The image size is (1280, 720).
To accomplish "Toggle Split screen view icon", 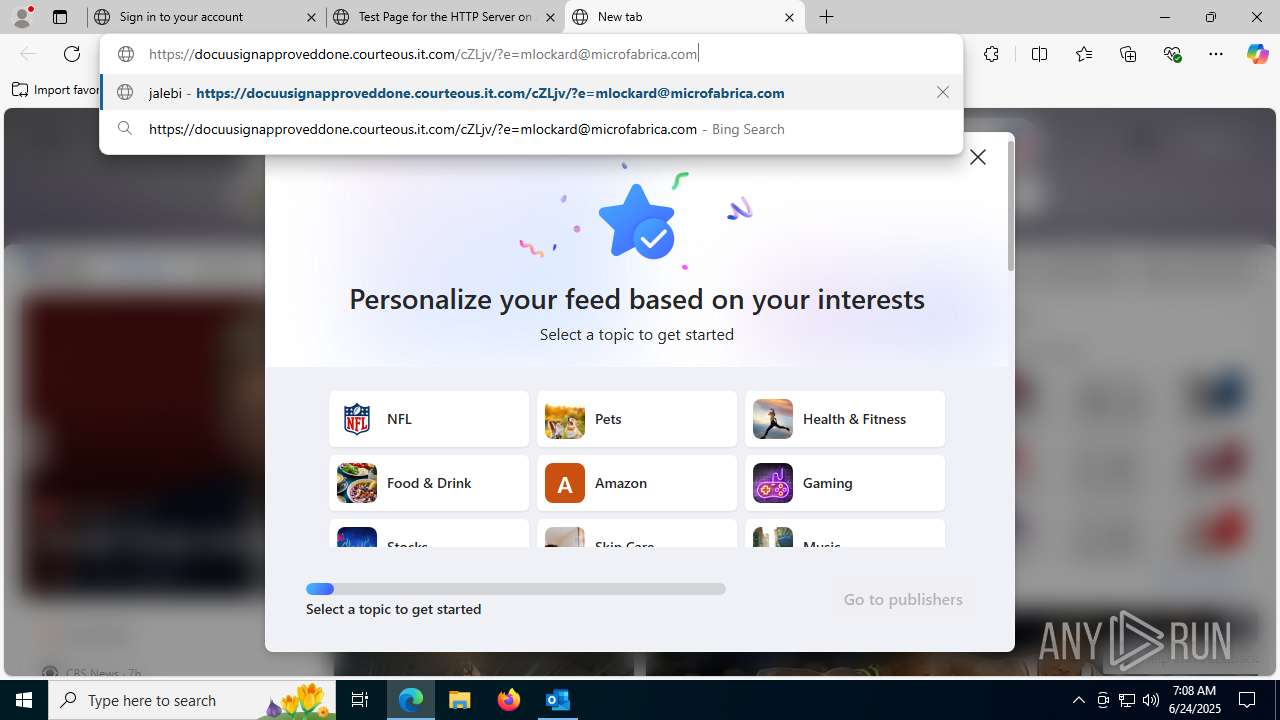I will coord(1039,54).
